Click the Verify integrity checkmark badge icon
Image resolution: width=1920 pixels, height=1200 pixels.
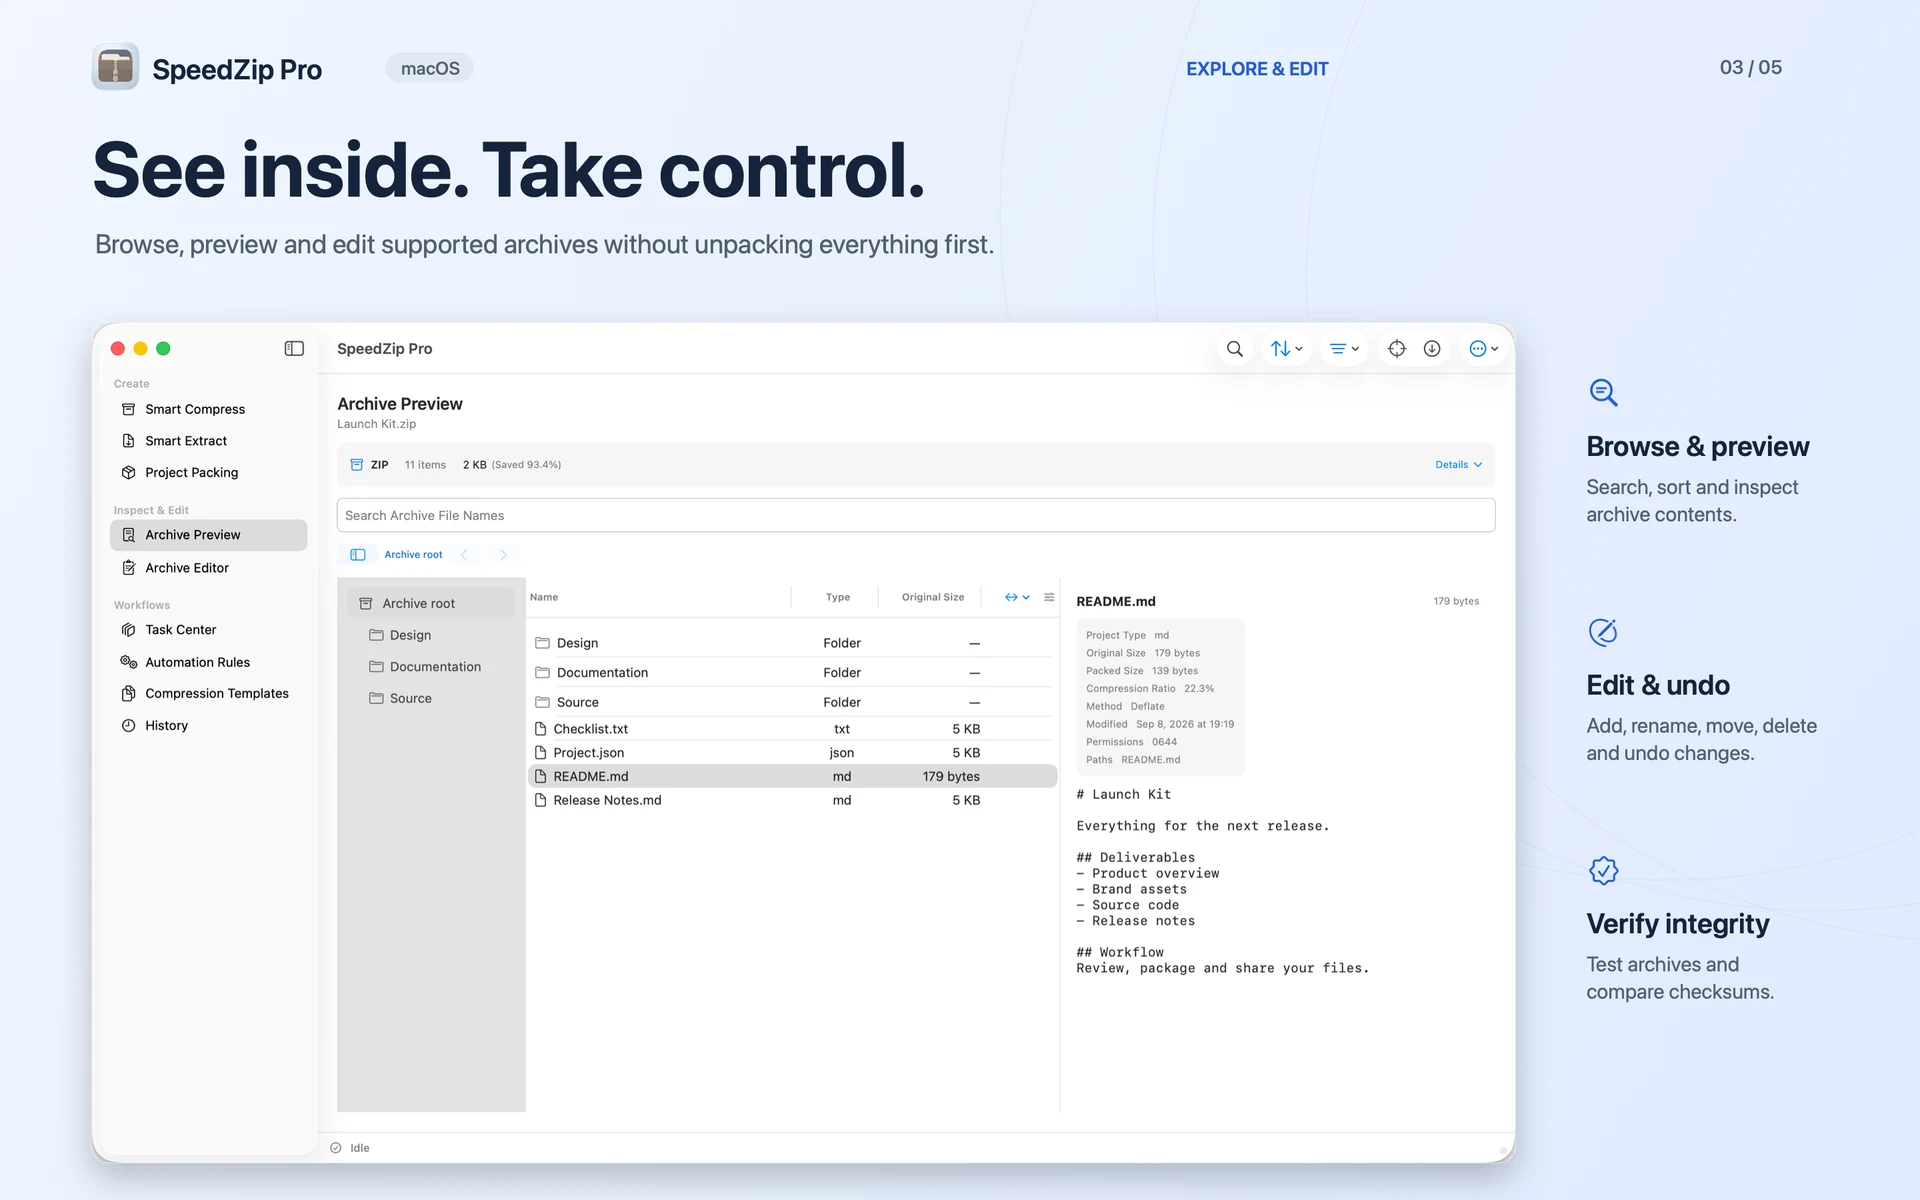pos(1603,870)
